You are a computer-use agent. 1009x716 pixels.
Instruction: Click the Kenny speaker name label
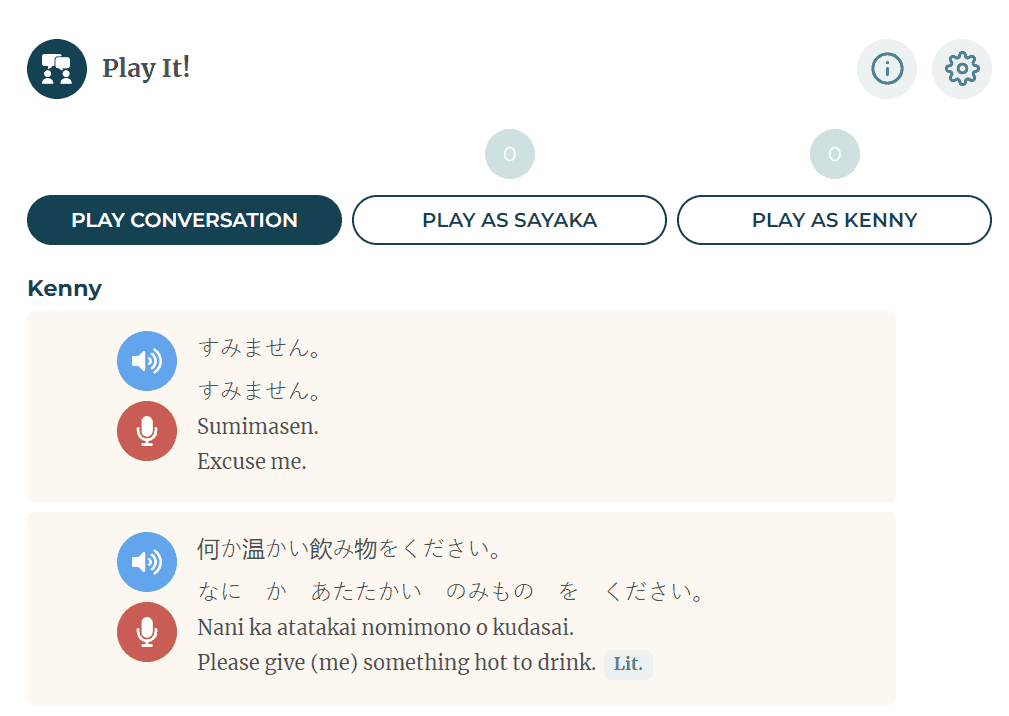tap(64, 288)
